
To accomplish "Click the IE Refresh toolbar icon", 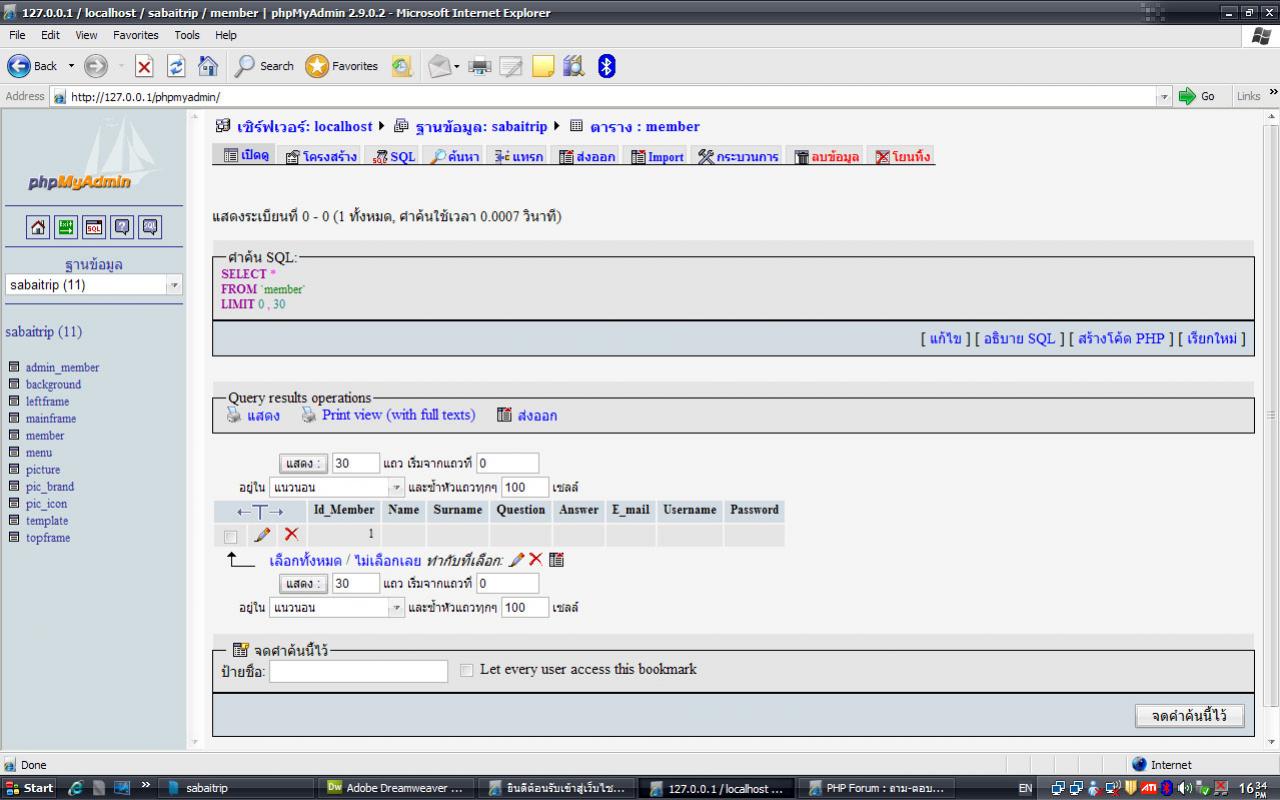I will tap(176, 66).
